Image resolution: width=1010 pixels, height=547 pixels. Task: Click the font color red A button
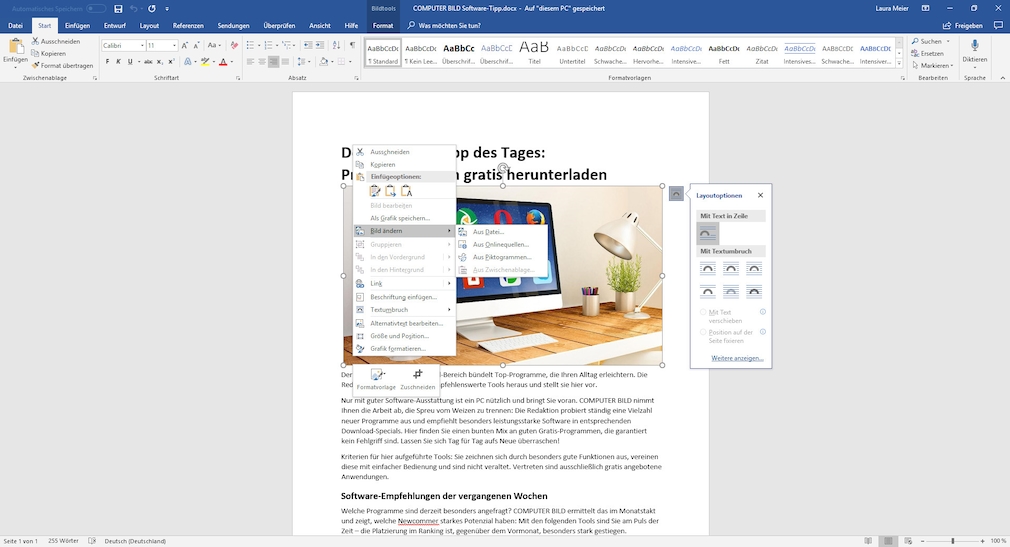[221, 62]
